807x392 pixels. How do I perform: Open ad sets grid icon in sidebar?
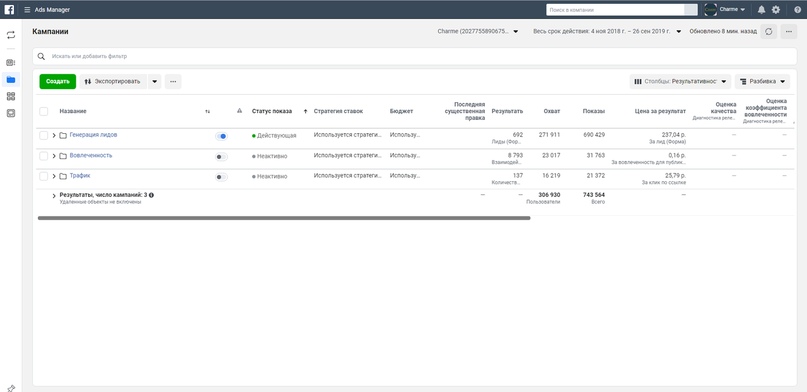(x=11, y=96)
